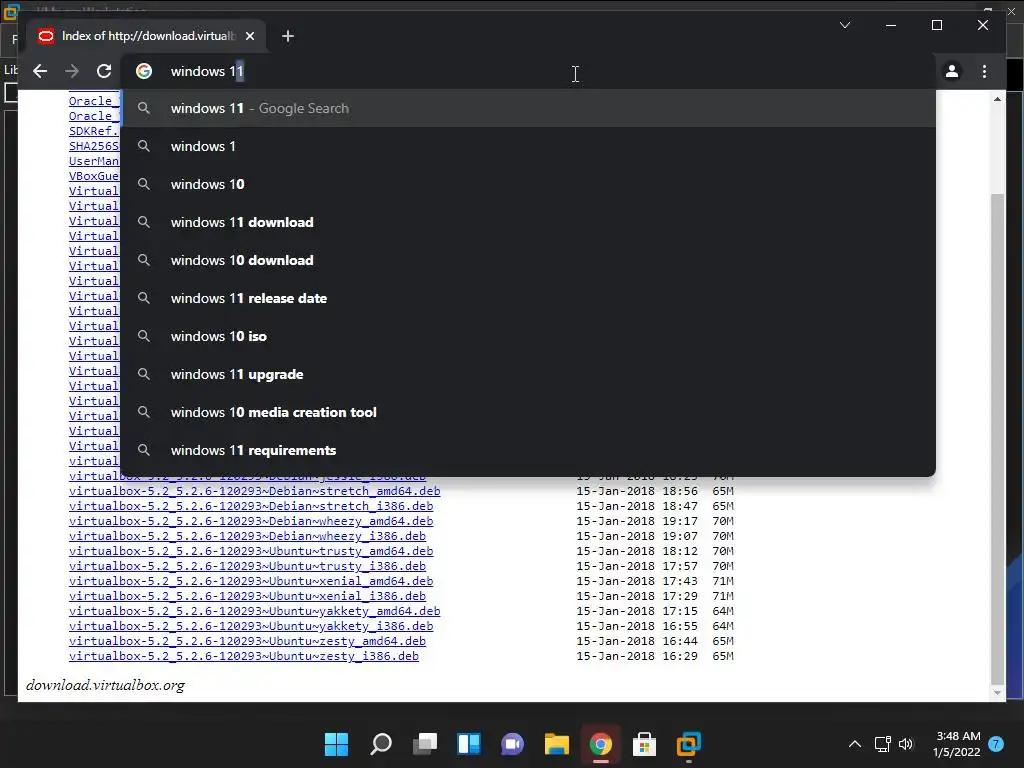Image resolution: width=1024 pixels, height=768 pixels.
Task: Click the Google icon in address bar
Action: click(144, 71)
